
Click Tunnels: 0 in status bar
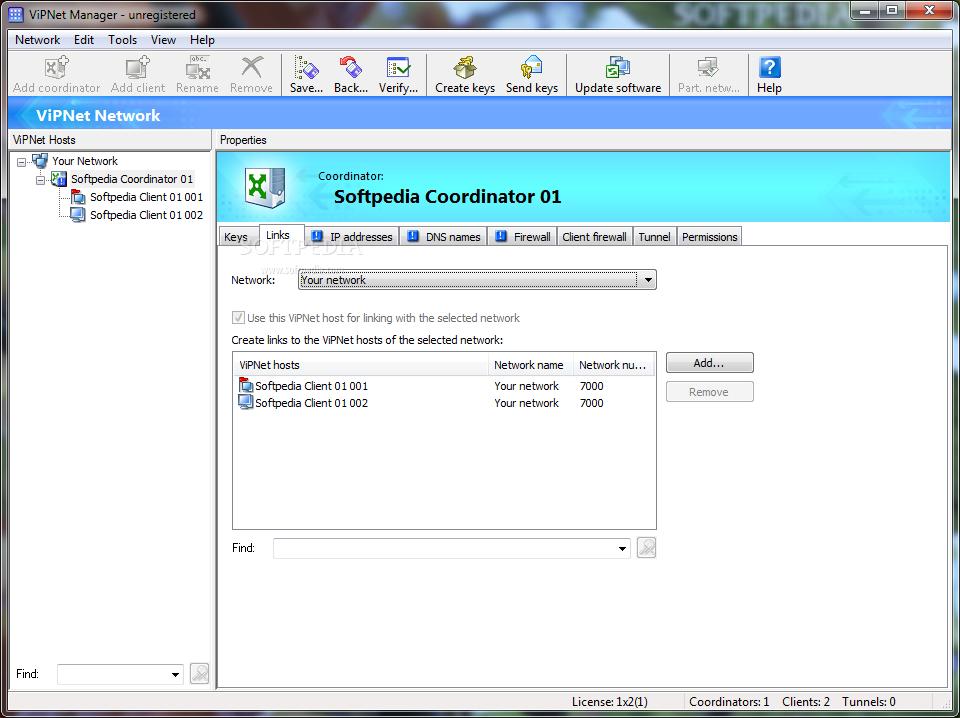coord(869,701)
